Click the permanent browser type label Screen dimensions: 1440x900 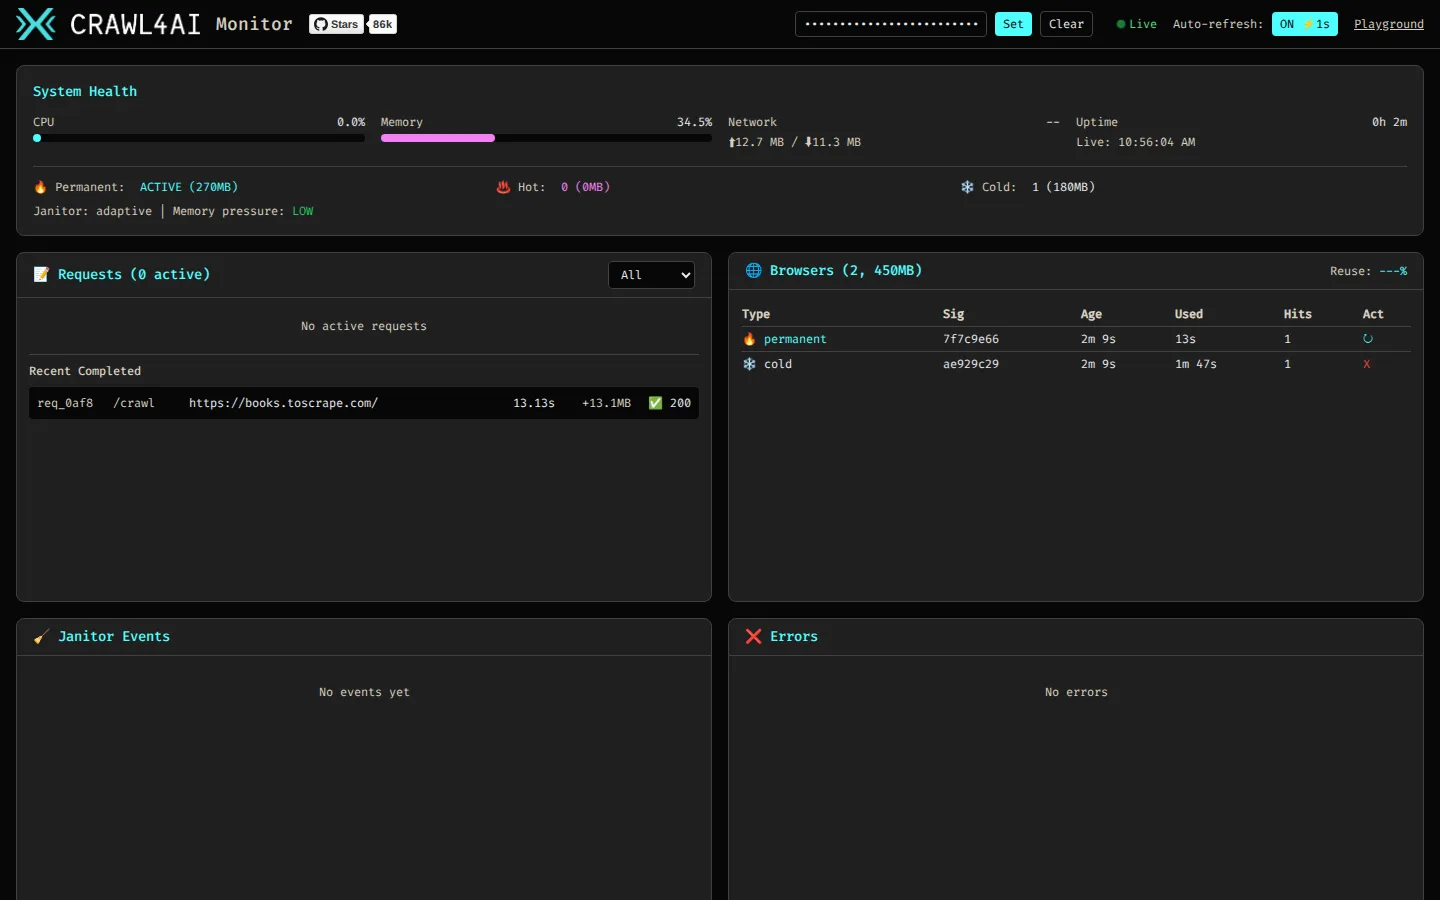pos(795,339)
